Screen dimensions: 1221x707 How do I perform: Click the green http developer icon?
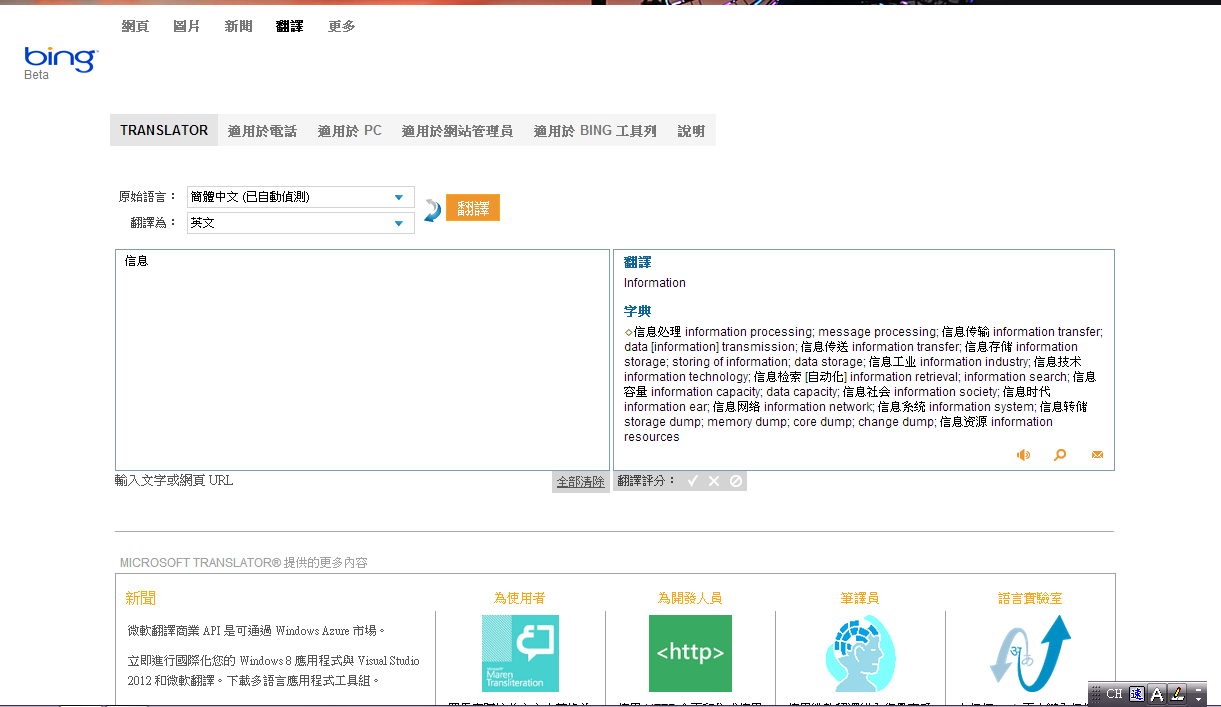click(690, 653)
